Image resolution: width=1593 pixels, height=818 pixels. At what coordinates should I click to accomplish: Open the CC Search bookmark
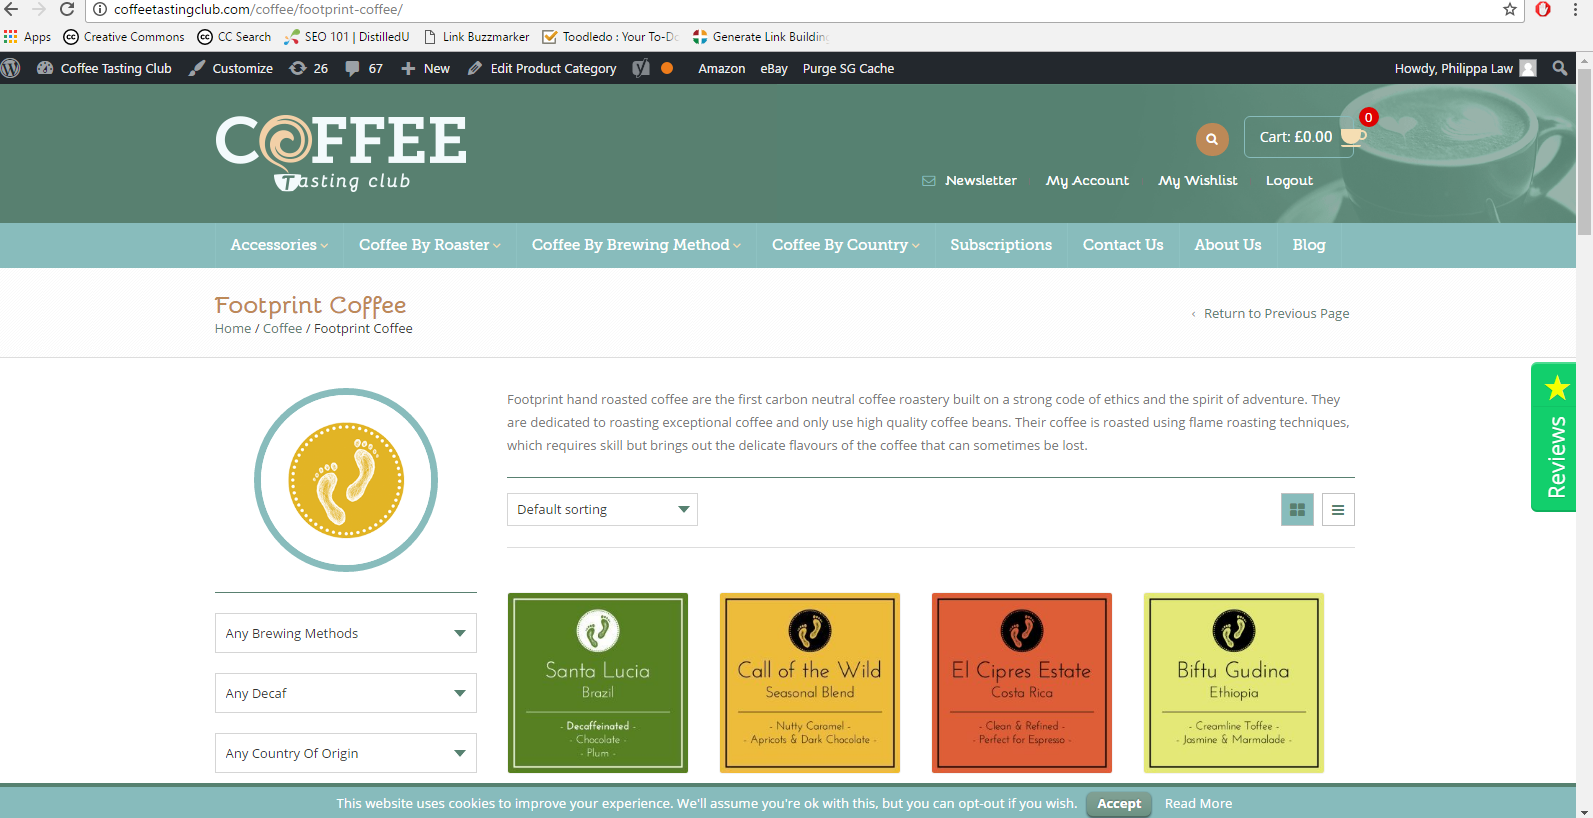click(x=234, y=37)
